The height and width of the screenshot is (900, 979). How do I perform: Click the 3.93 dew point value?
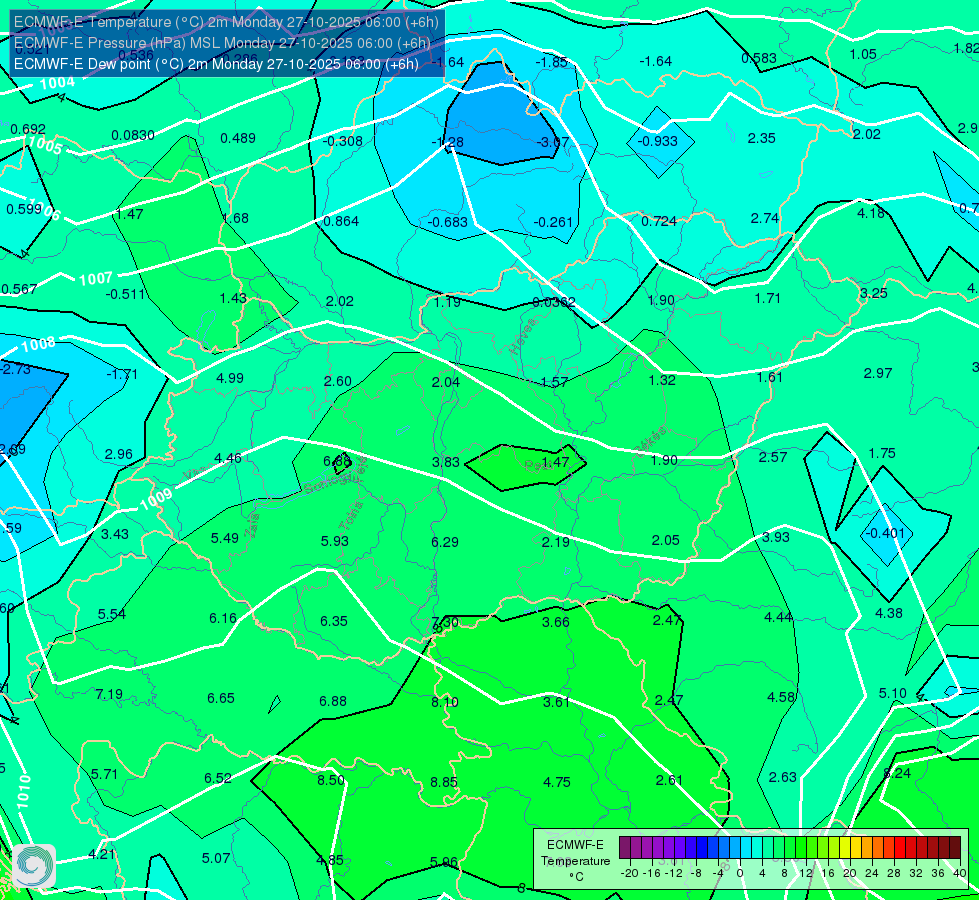click(x=776, y=537)
